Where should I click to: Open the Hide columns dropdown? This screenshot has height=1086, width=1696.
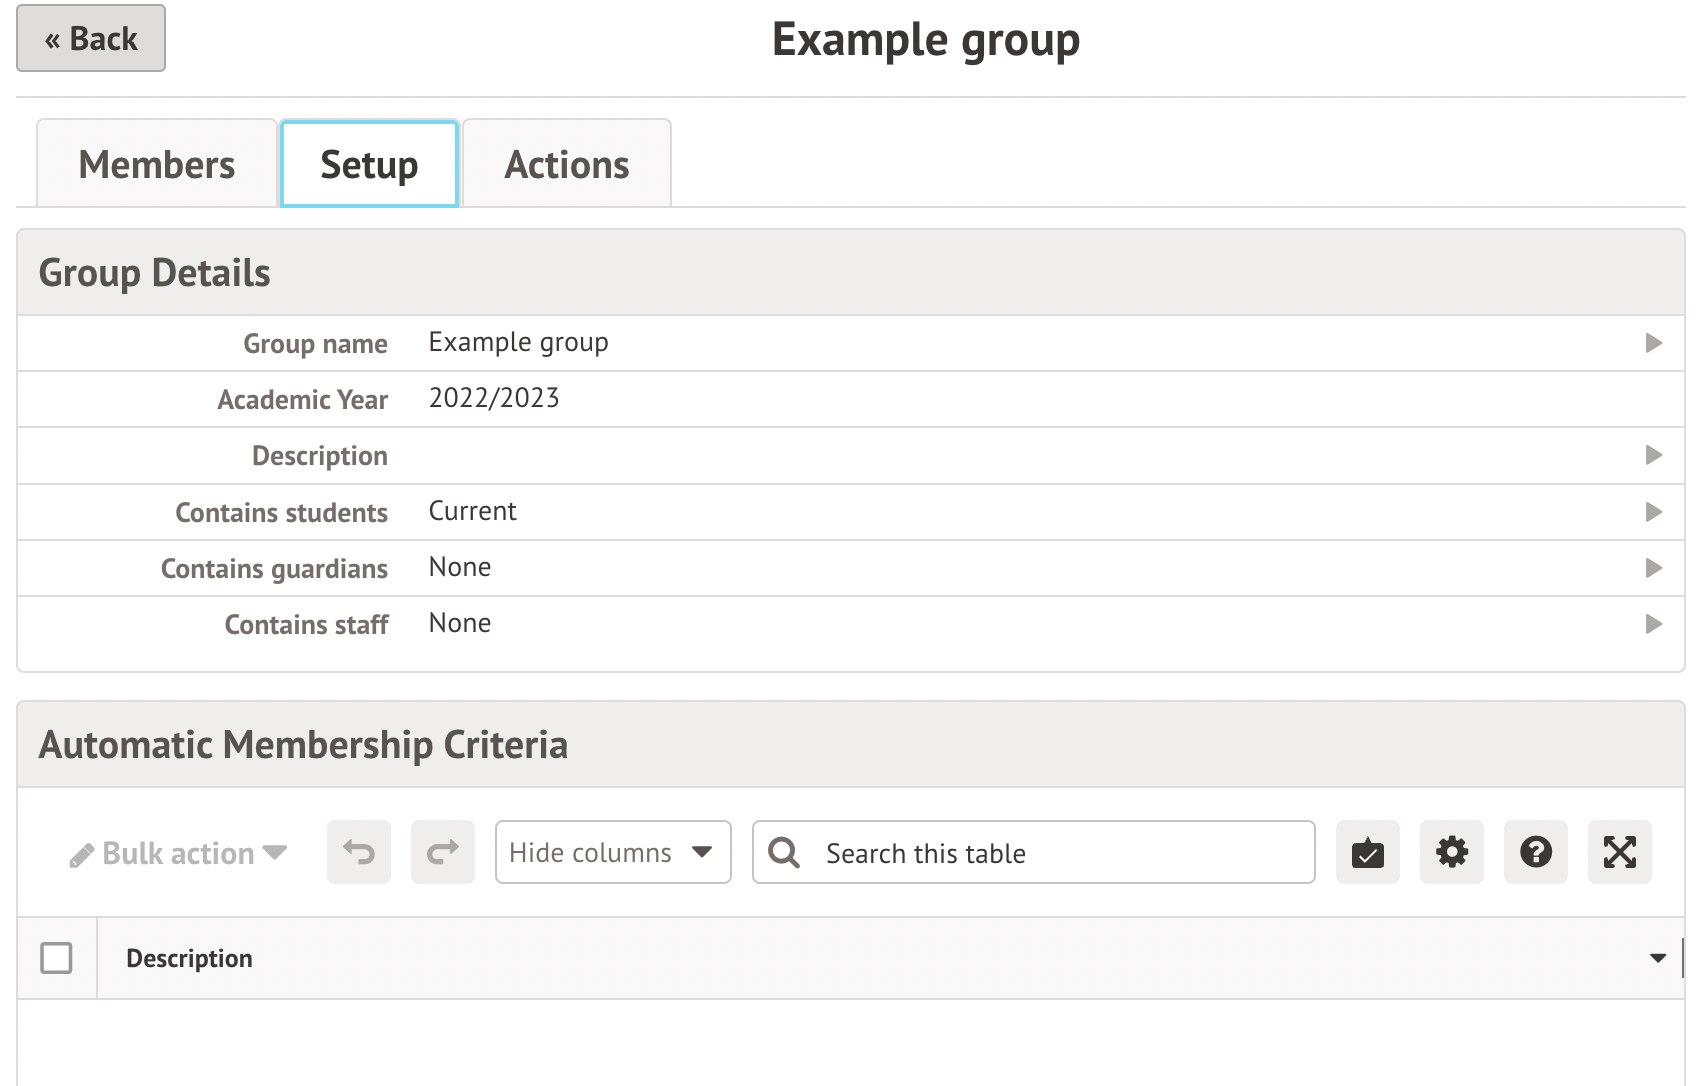612,852
